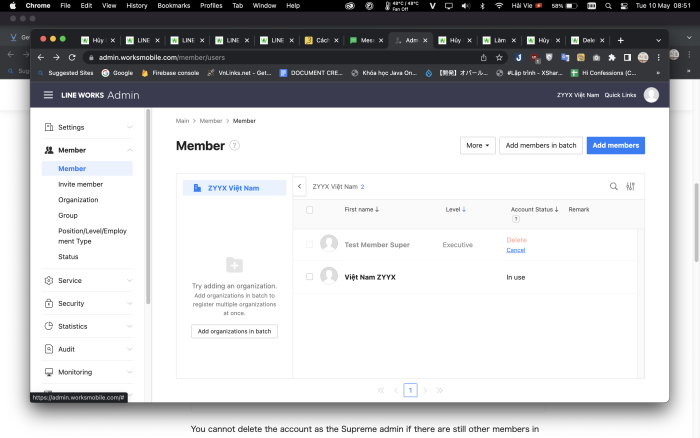Open Chrome three-dot menu
700x438 pixels.
click(658, 58)
